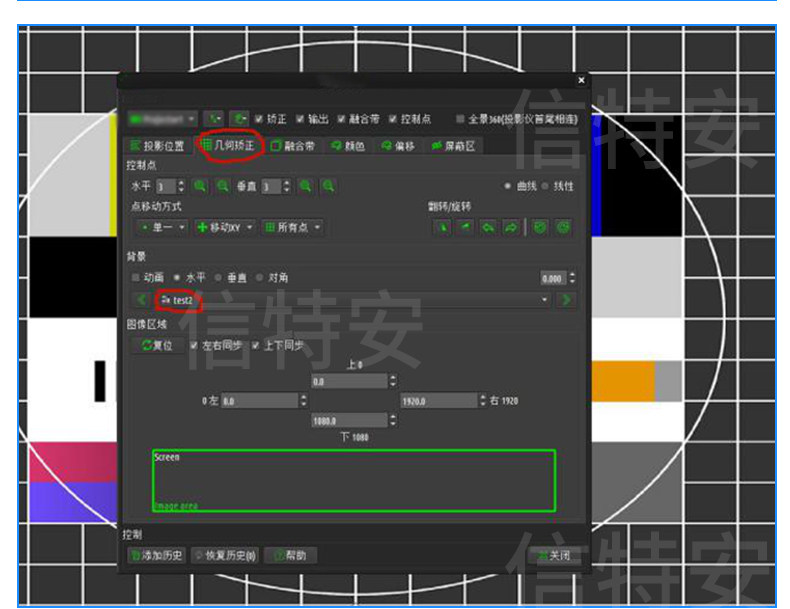Adjust the 0.000 value stepper arrows

572,278
